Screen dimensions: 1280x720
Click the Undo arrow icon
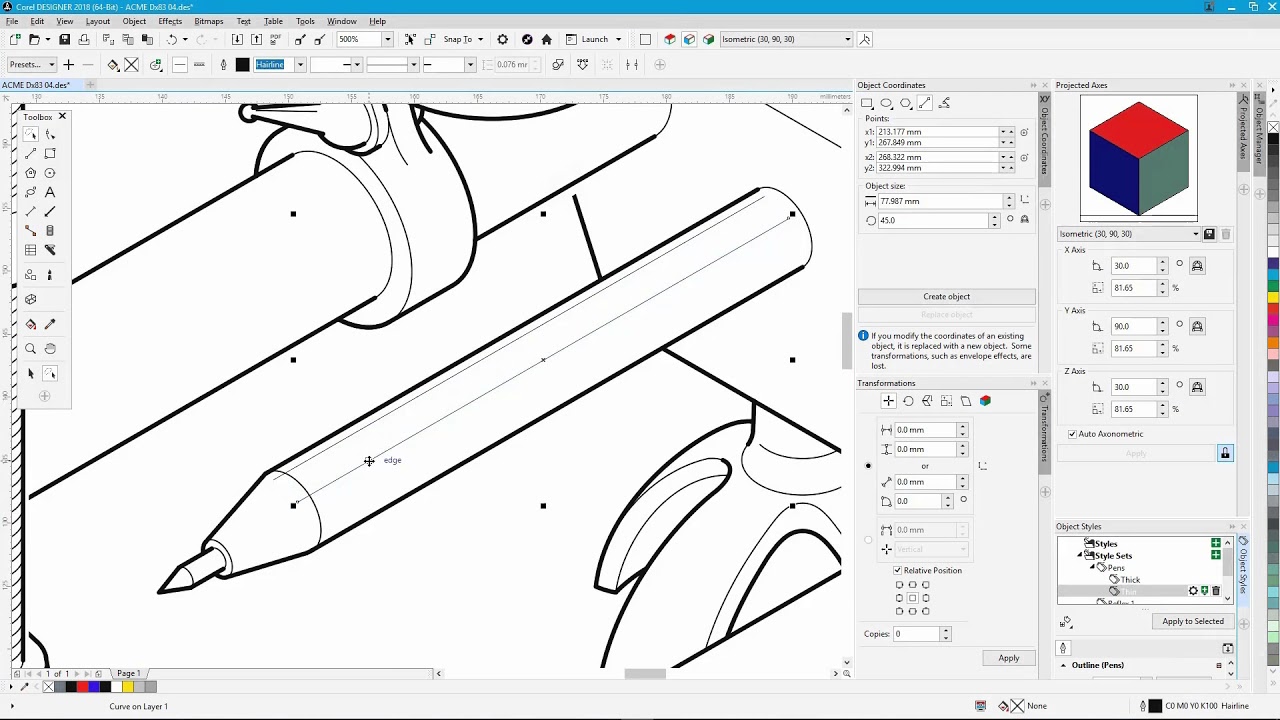[172, 40]
